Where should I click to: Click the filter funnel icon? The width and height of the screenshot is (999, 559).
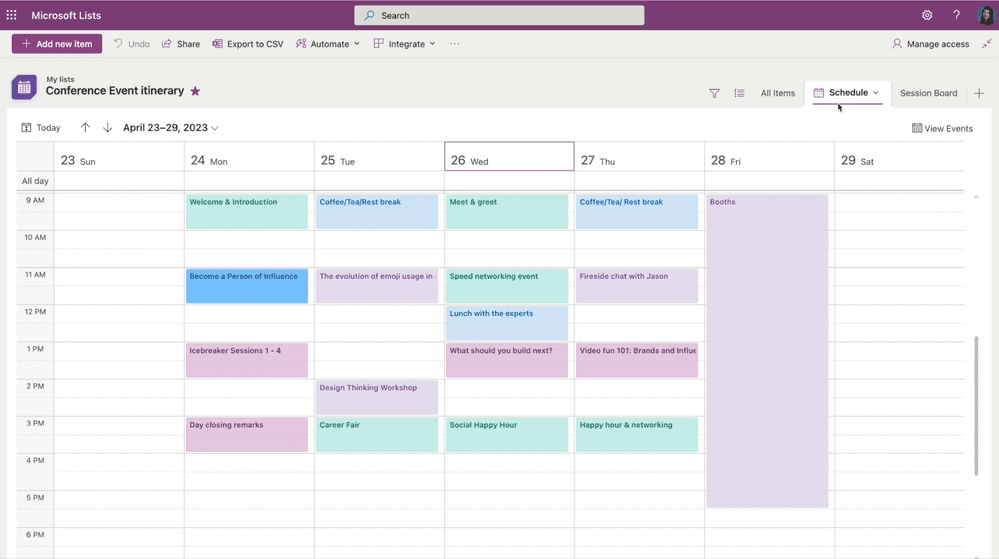714,93
